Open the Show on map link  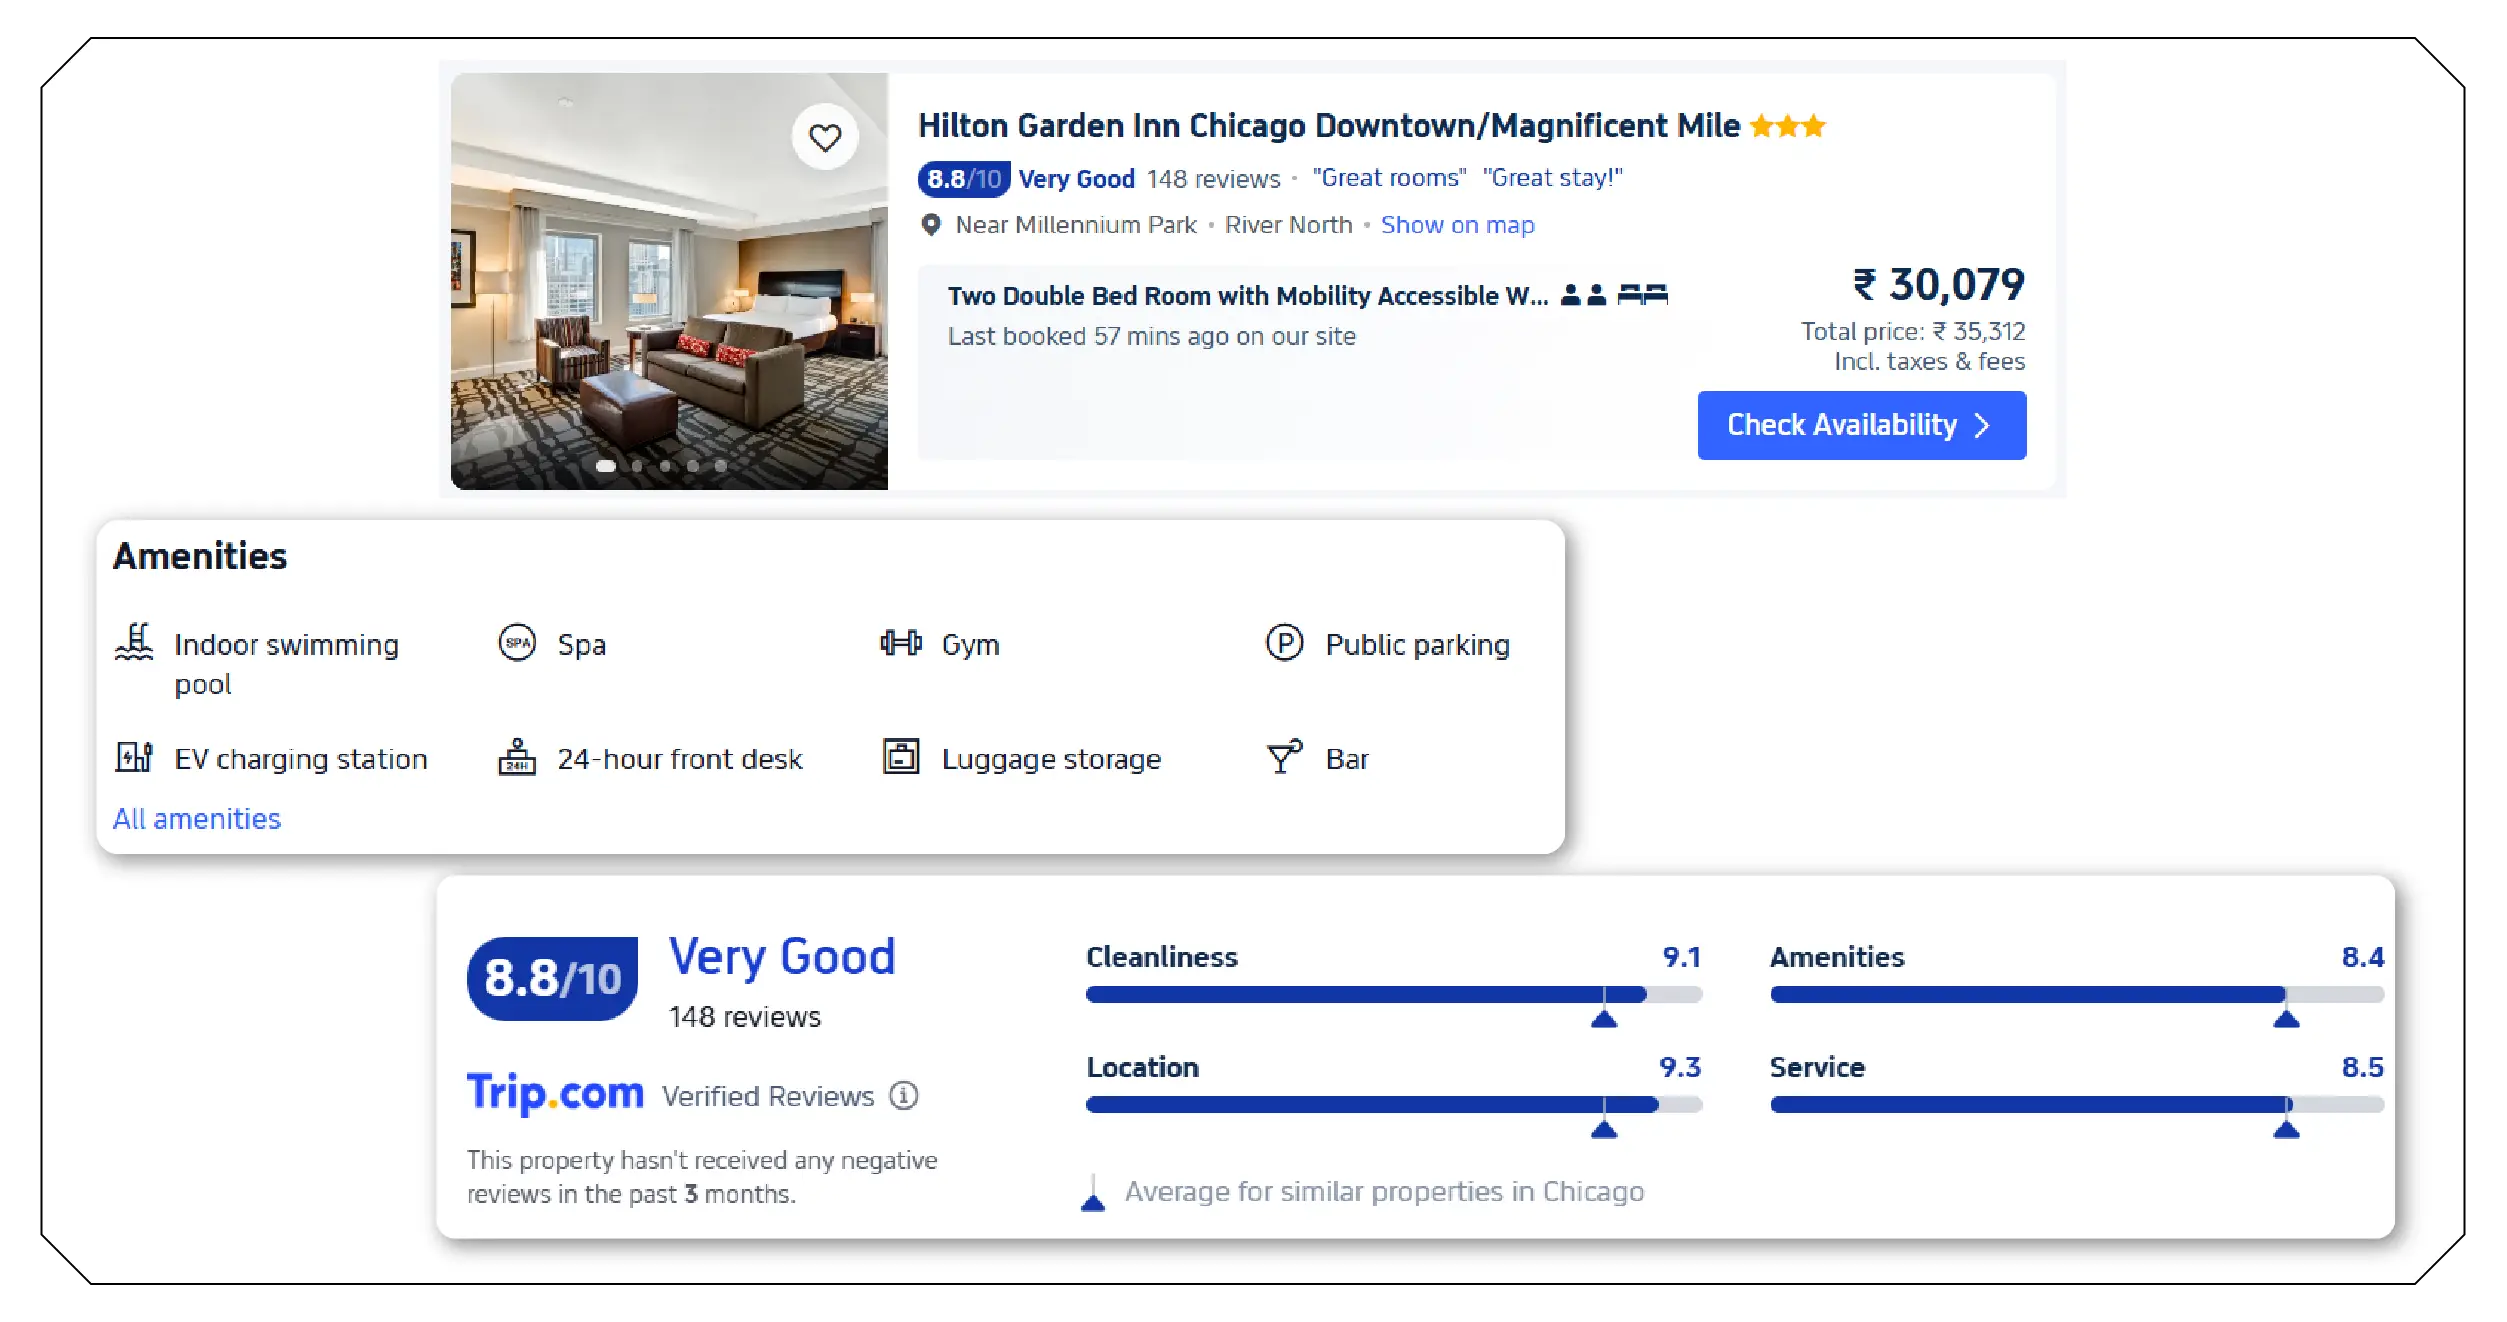pyautogui.click(x=1456, y=225)
